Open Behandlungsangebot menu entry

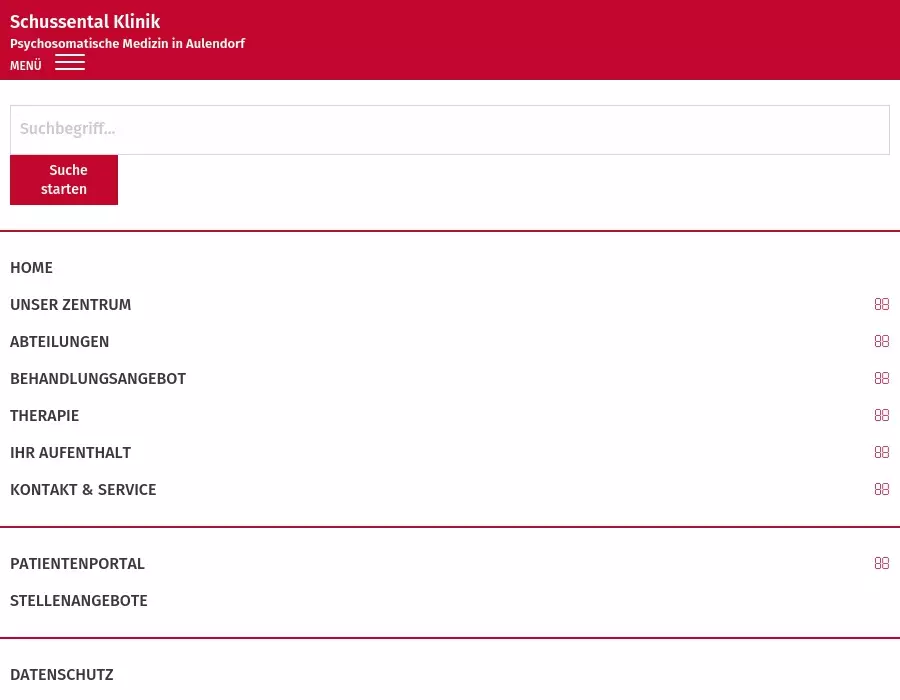coord(98,379)
